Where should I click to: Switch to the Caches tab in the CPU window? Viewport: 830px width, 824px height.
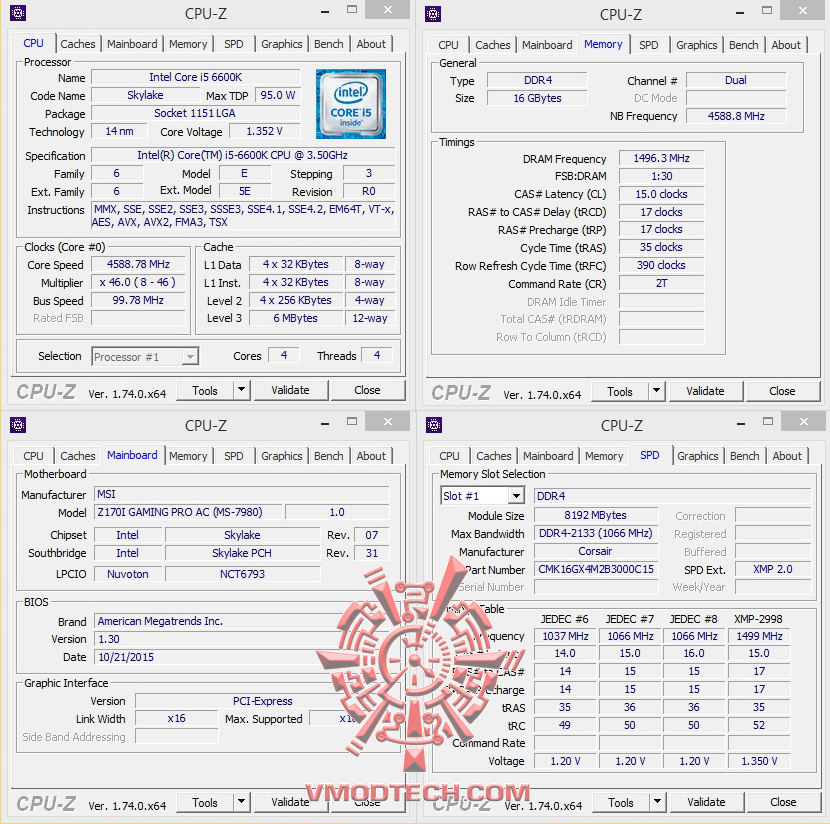pos(78,44)
